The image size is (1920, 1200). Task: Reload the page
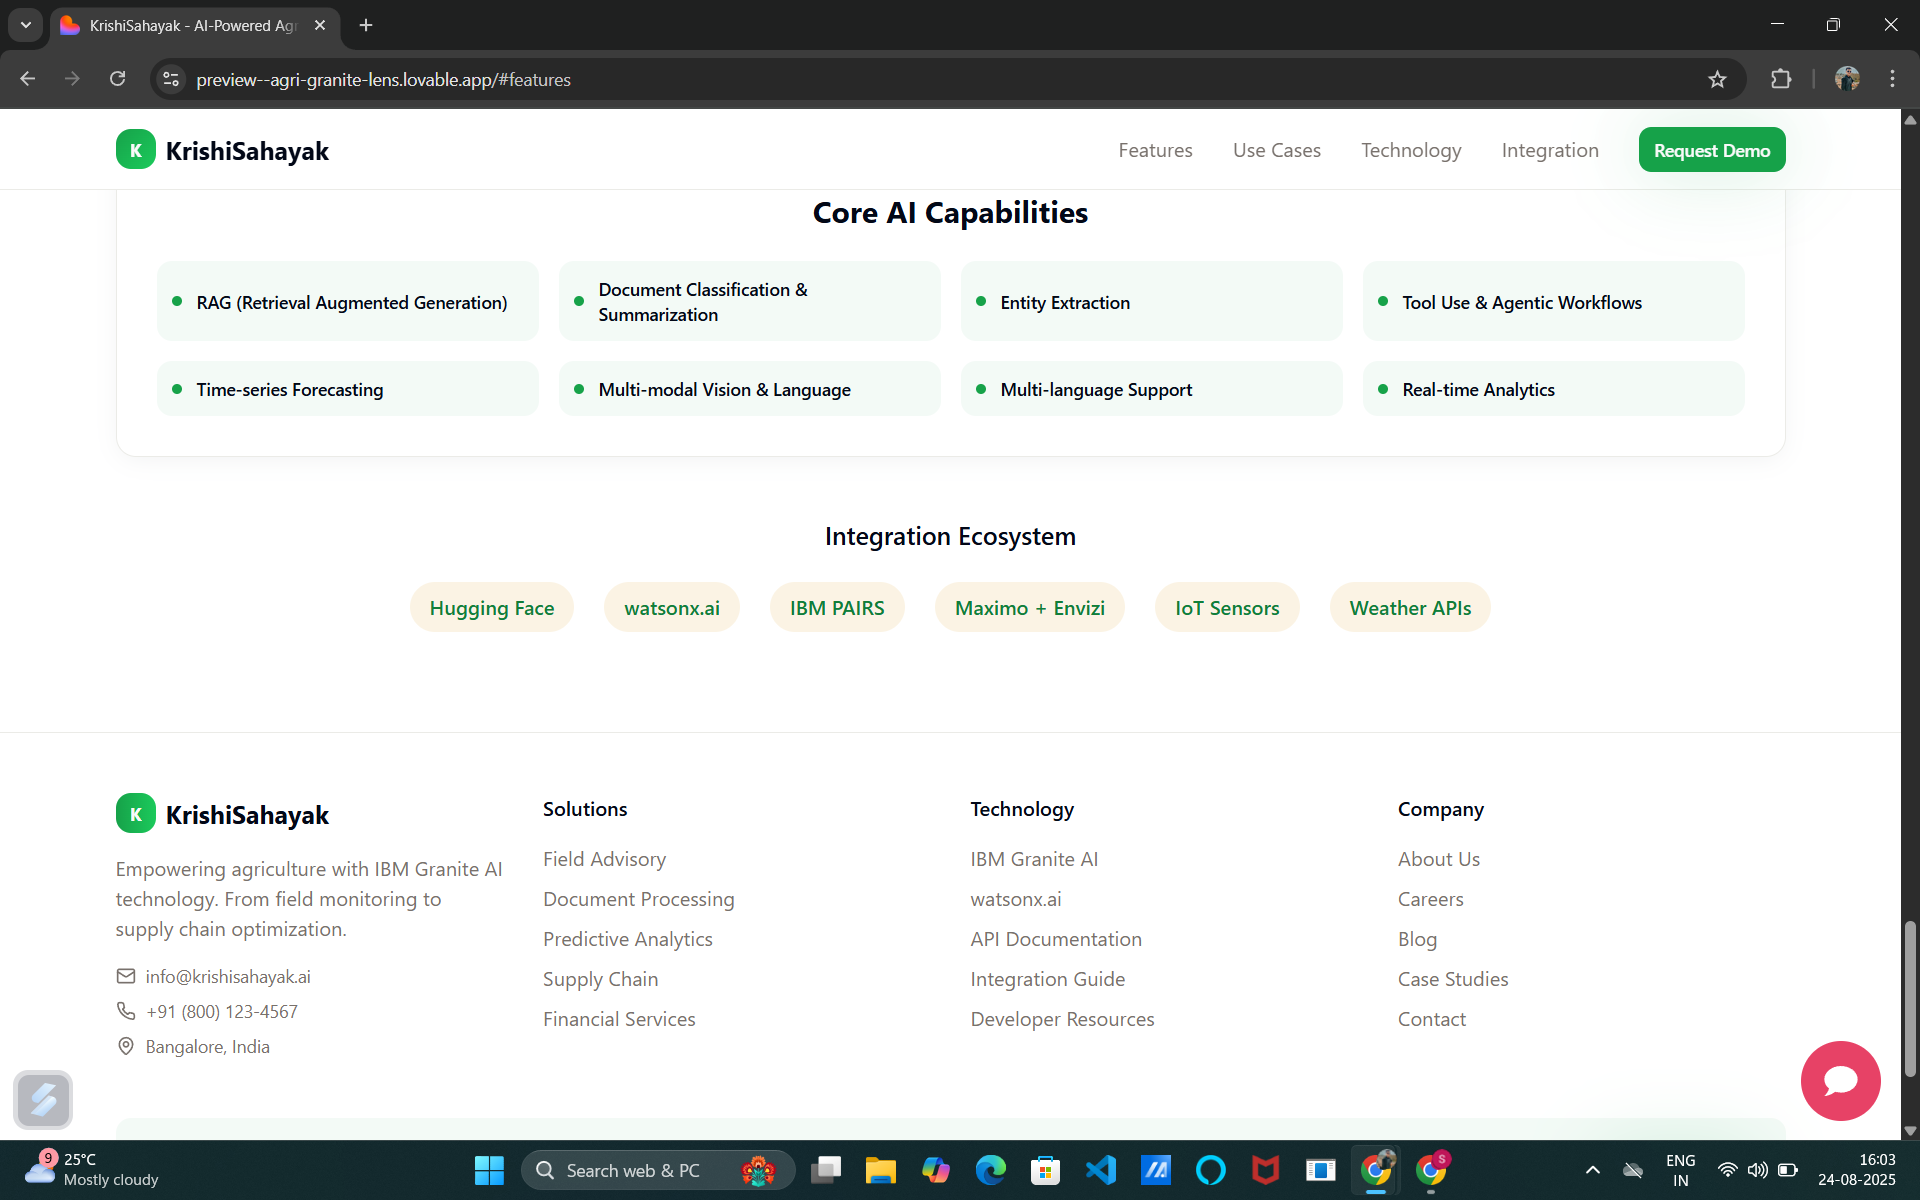pyautogui.click(x=117, y=79)
